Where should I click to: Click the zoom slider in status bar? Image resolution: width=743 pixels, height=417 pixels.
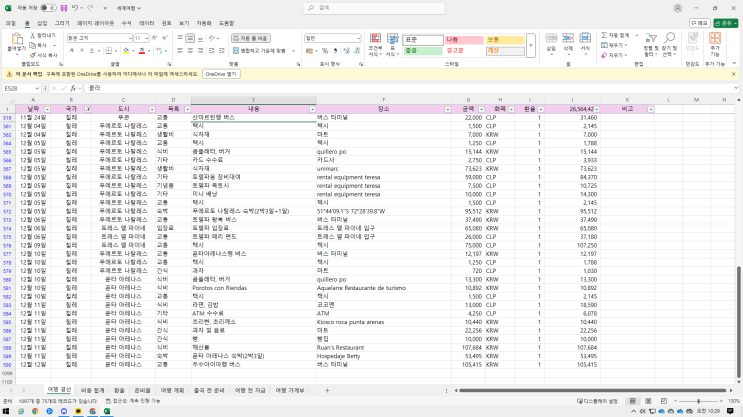click(x=699, y=401)
